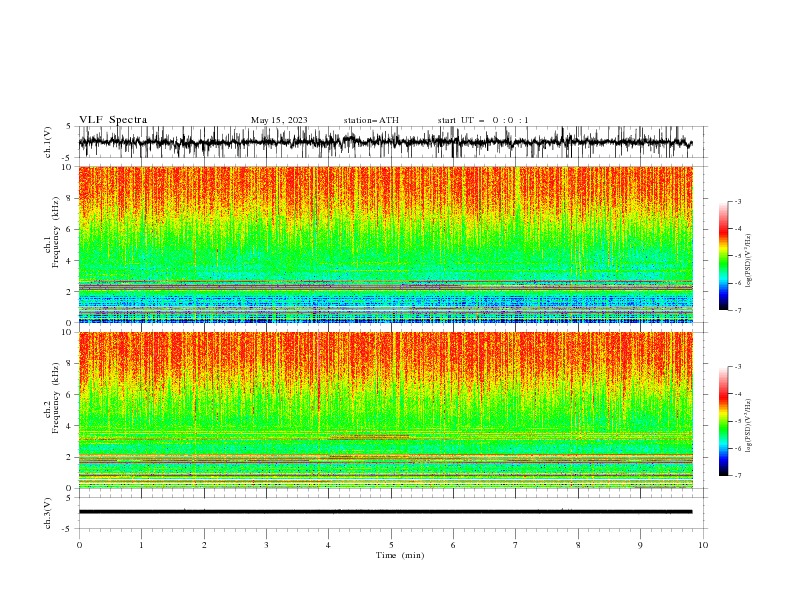Viewport: 792px width, 612px height.
Task: Click the '5' tick on the time axis
Action: coord(391,545)
